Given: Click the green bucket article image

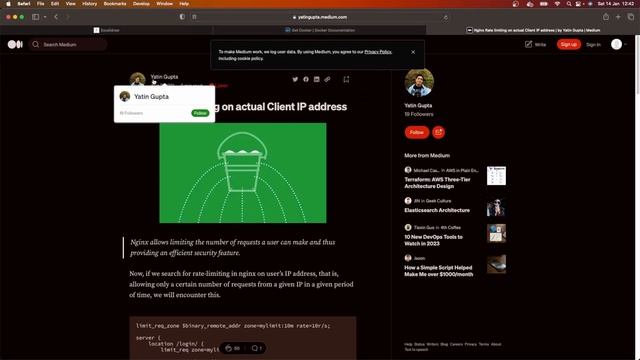Looking at the screenshot, I should [x=243, y=173].
